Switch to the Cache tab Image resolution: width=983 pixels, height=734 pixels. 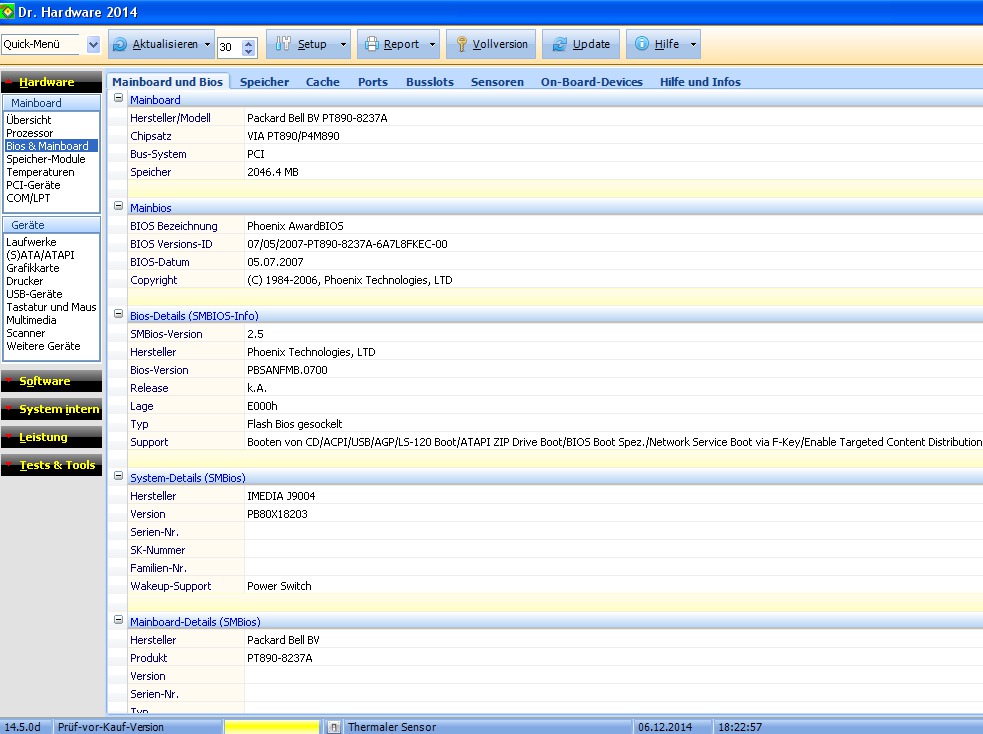322,82
